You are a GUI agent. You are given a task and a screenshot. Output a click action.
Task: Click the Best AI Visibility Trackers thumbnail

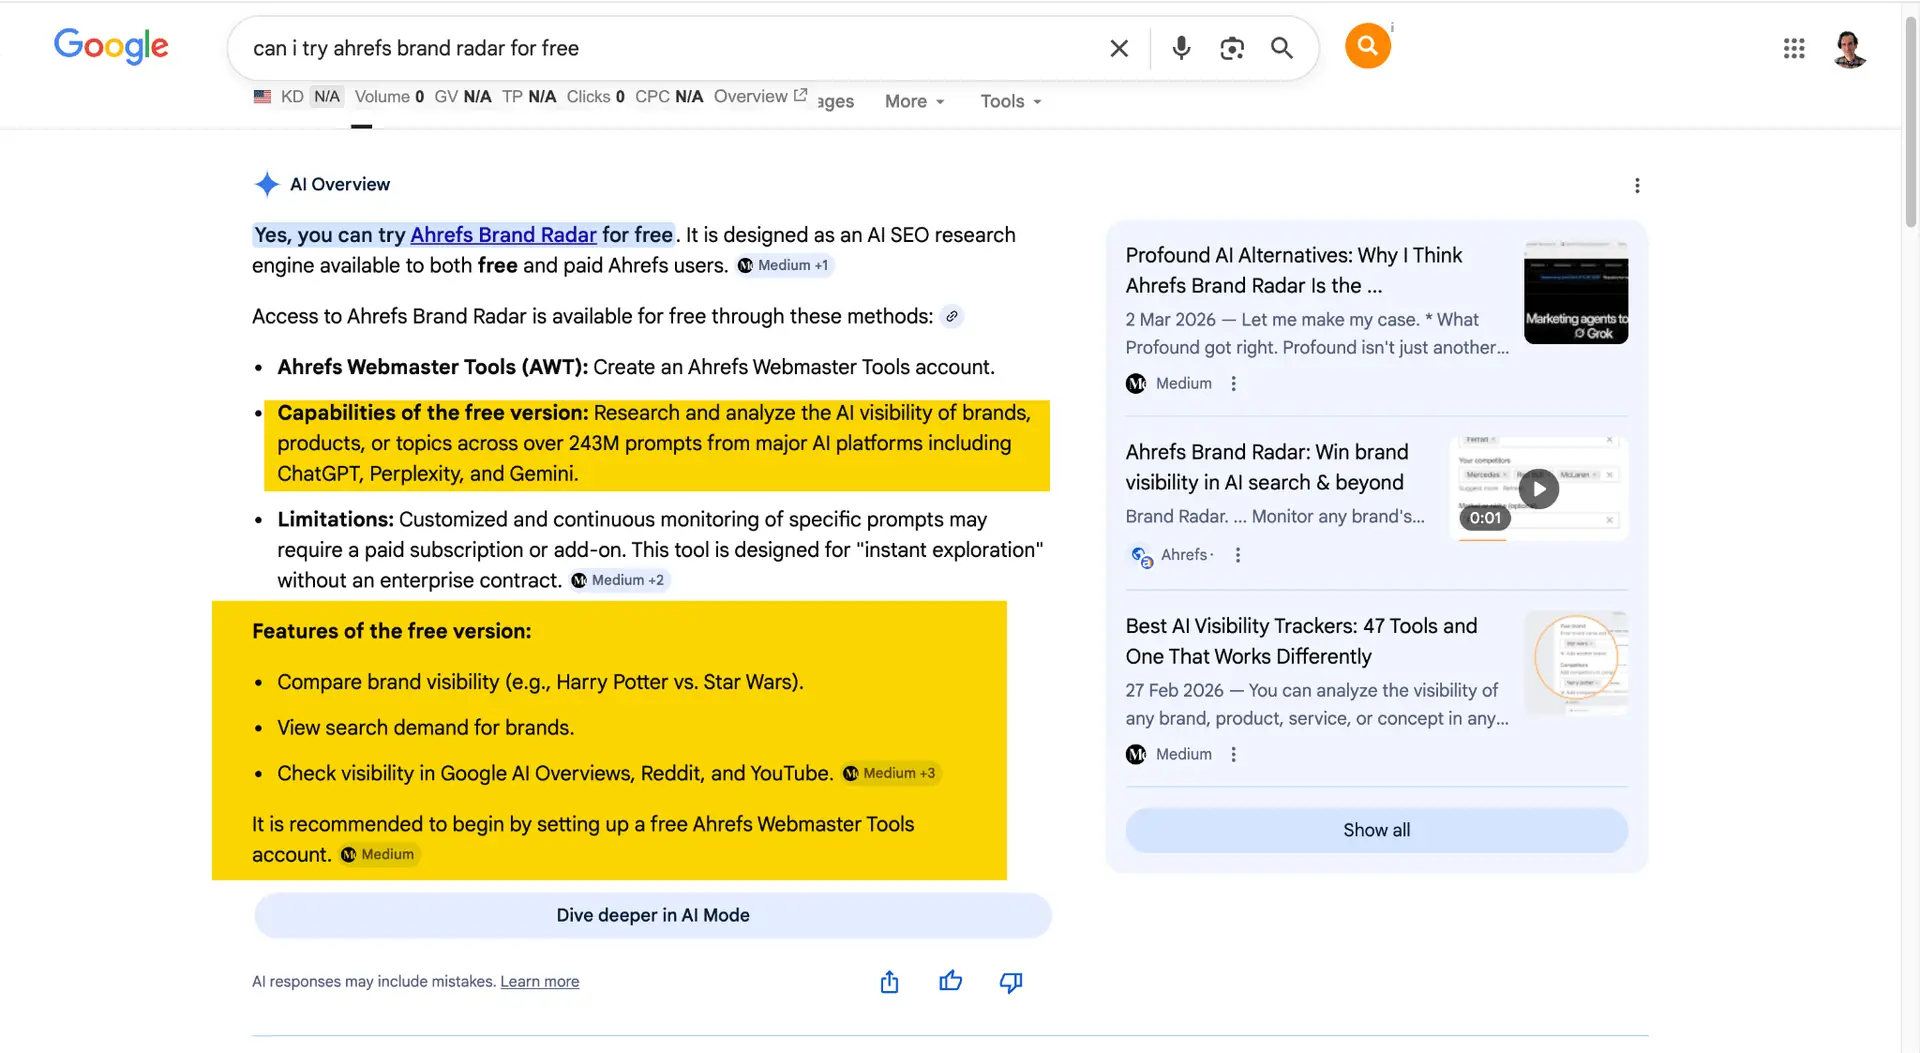pyautogui.click(x=1576, y=663)
